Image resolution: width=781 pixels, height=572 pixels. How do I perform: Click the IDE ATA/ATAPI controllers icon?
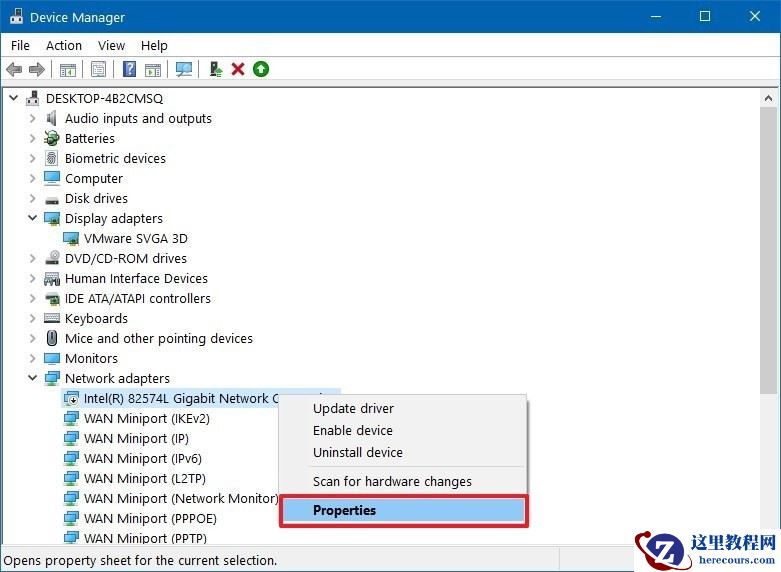(52, 299)
